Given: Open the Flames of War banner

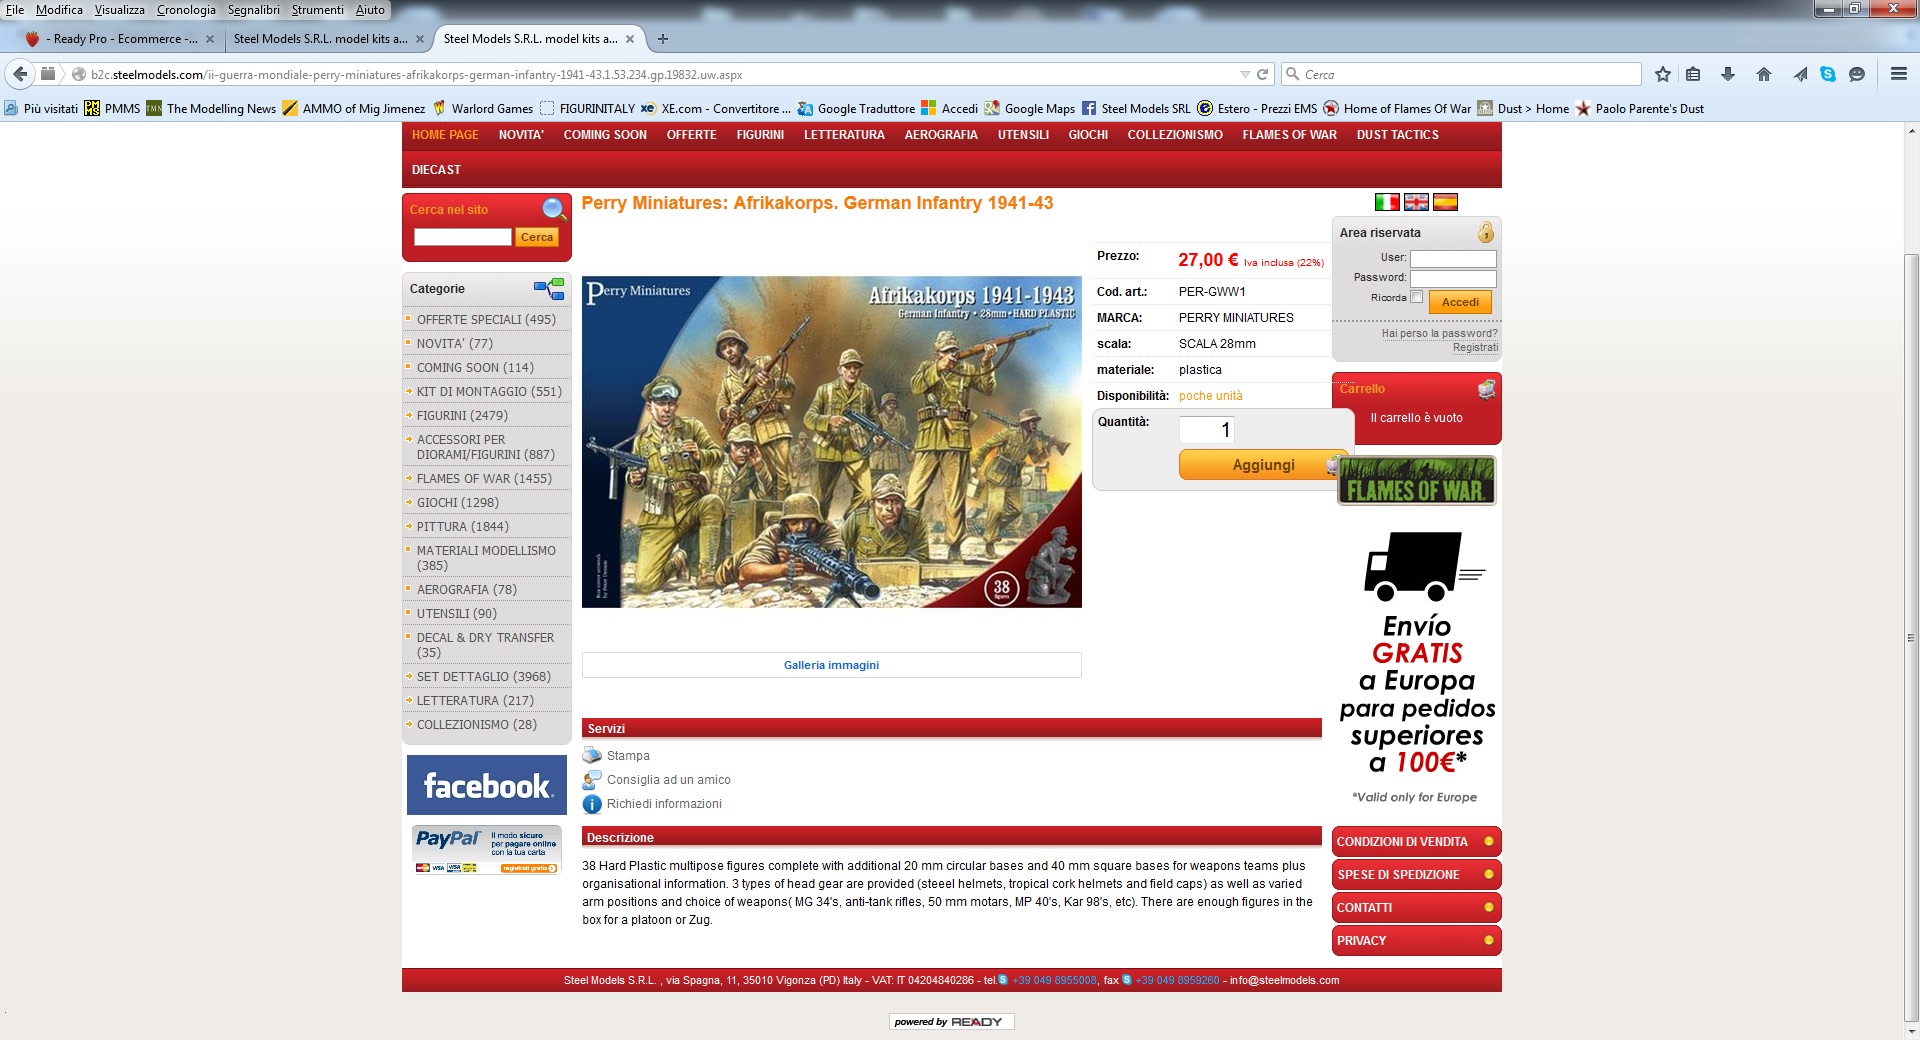Looking at the screenshot, I should 1416,481.
